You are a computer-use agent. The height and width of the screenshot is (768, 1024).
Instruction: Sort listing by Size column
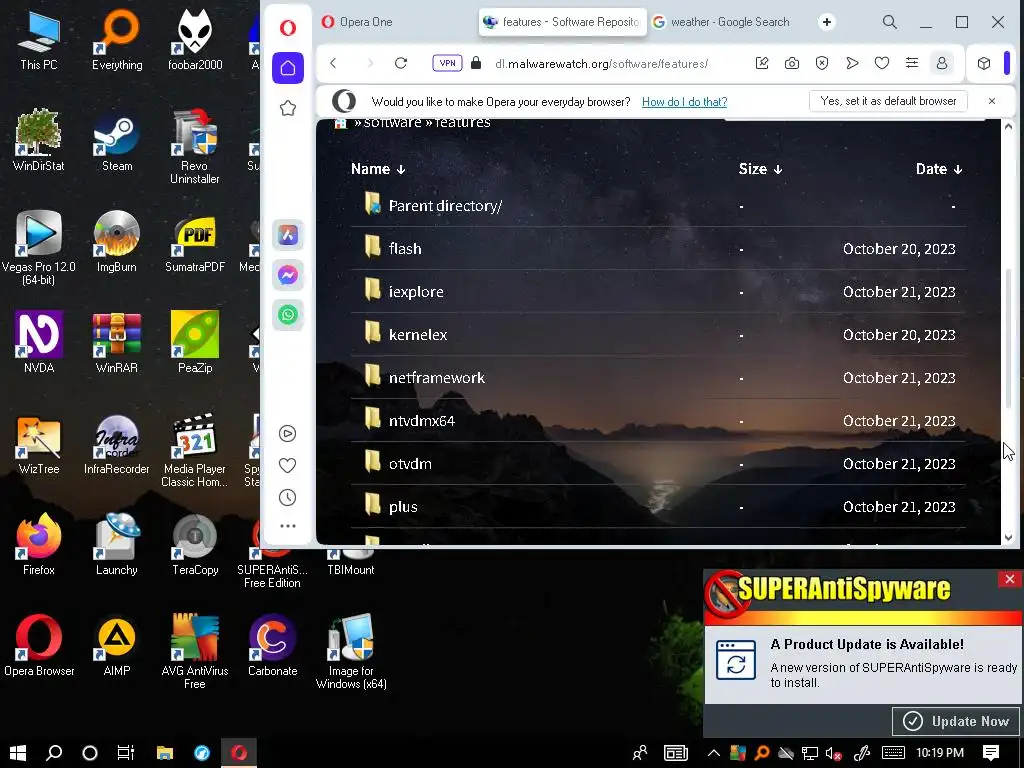tap(760, 169)
